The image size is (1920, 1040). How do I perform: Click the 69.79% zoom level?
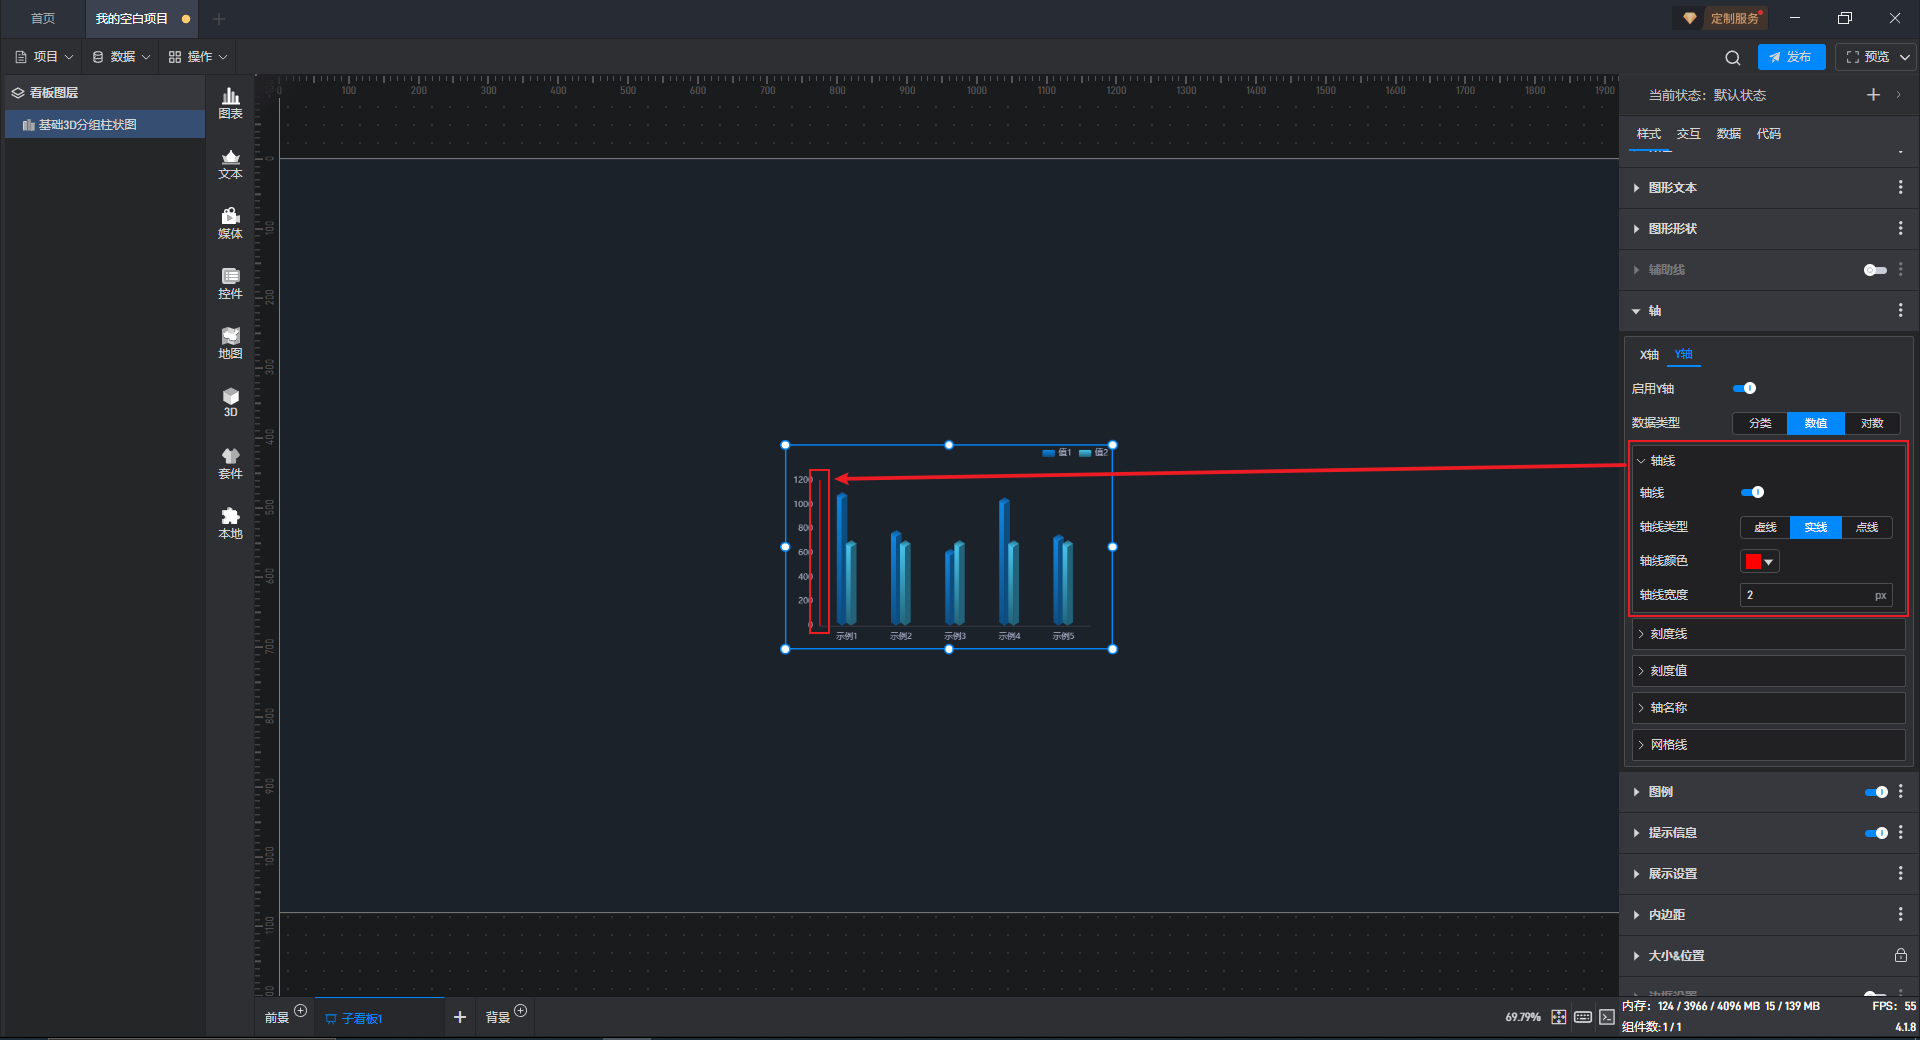pos(1523,1017)
